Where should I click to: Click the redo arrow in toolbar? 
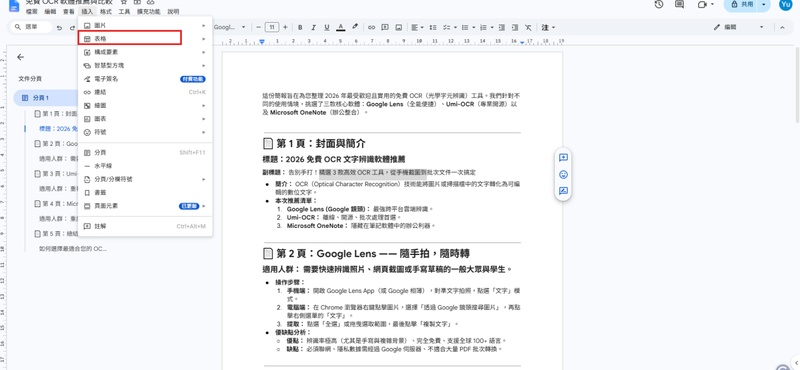tap(71, 28)
